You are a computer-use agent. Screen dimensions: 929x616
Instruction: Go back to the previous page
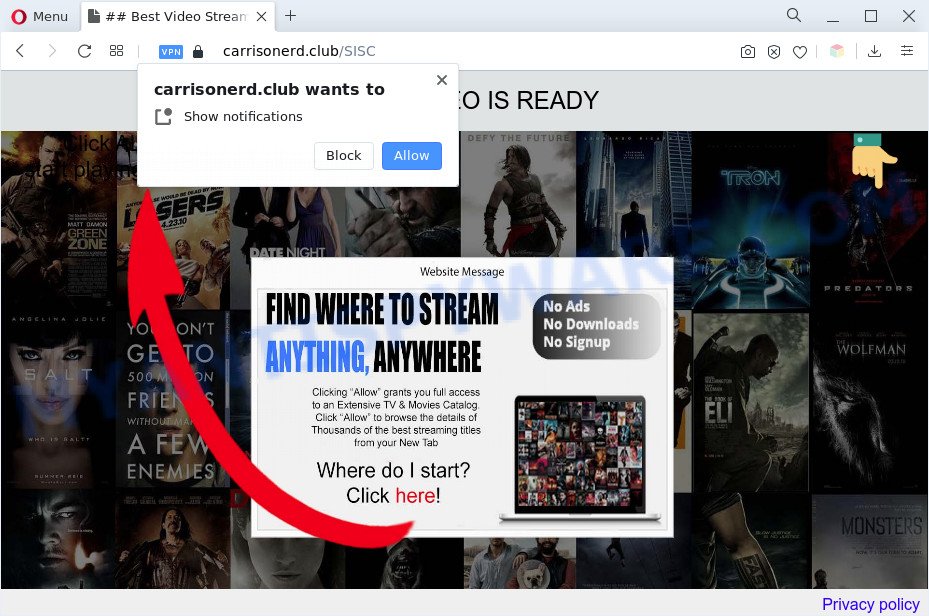20,51
